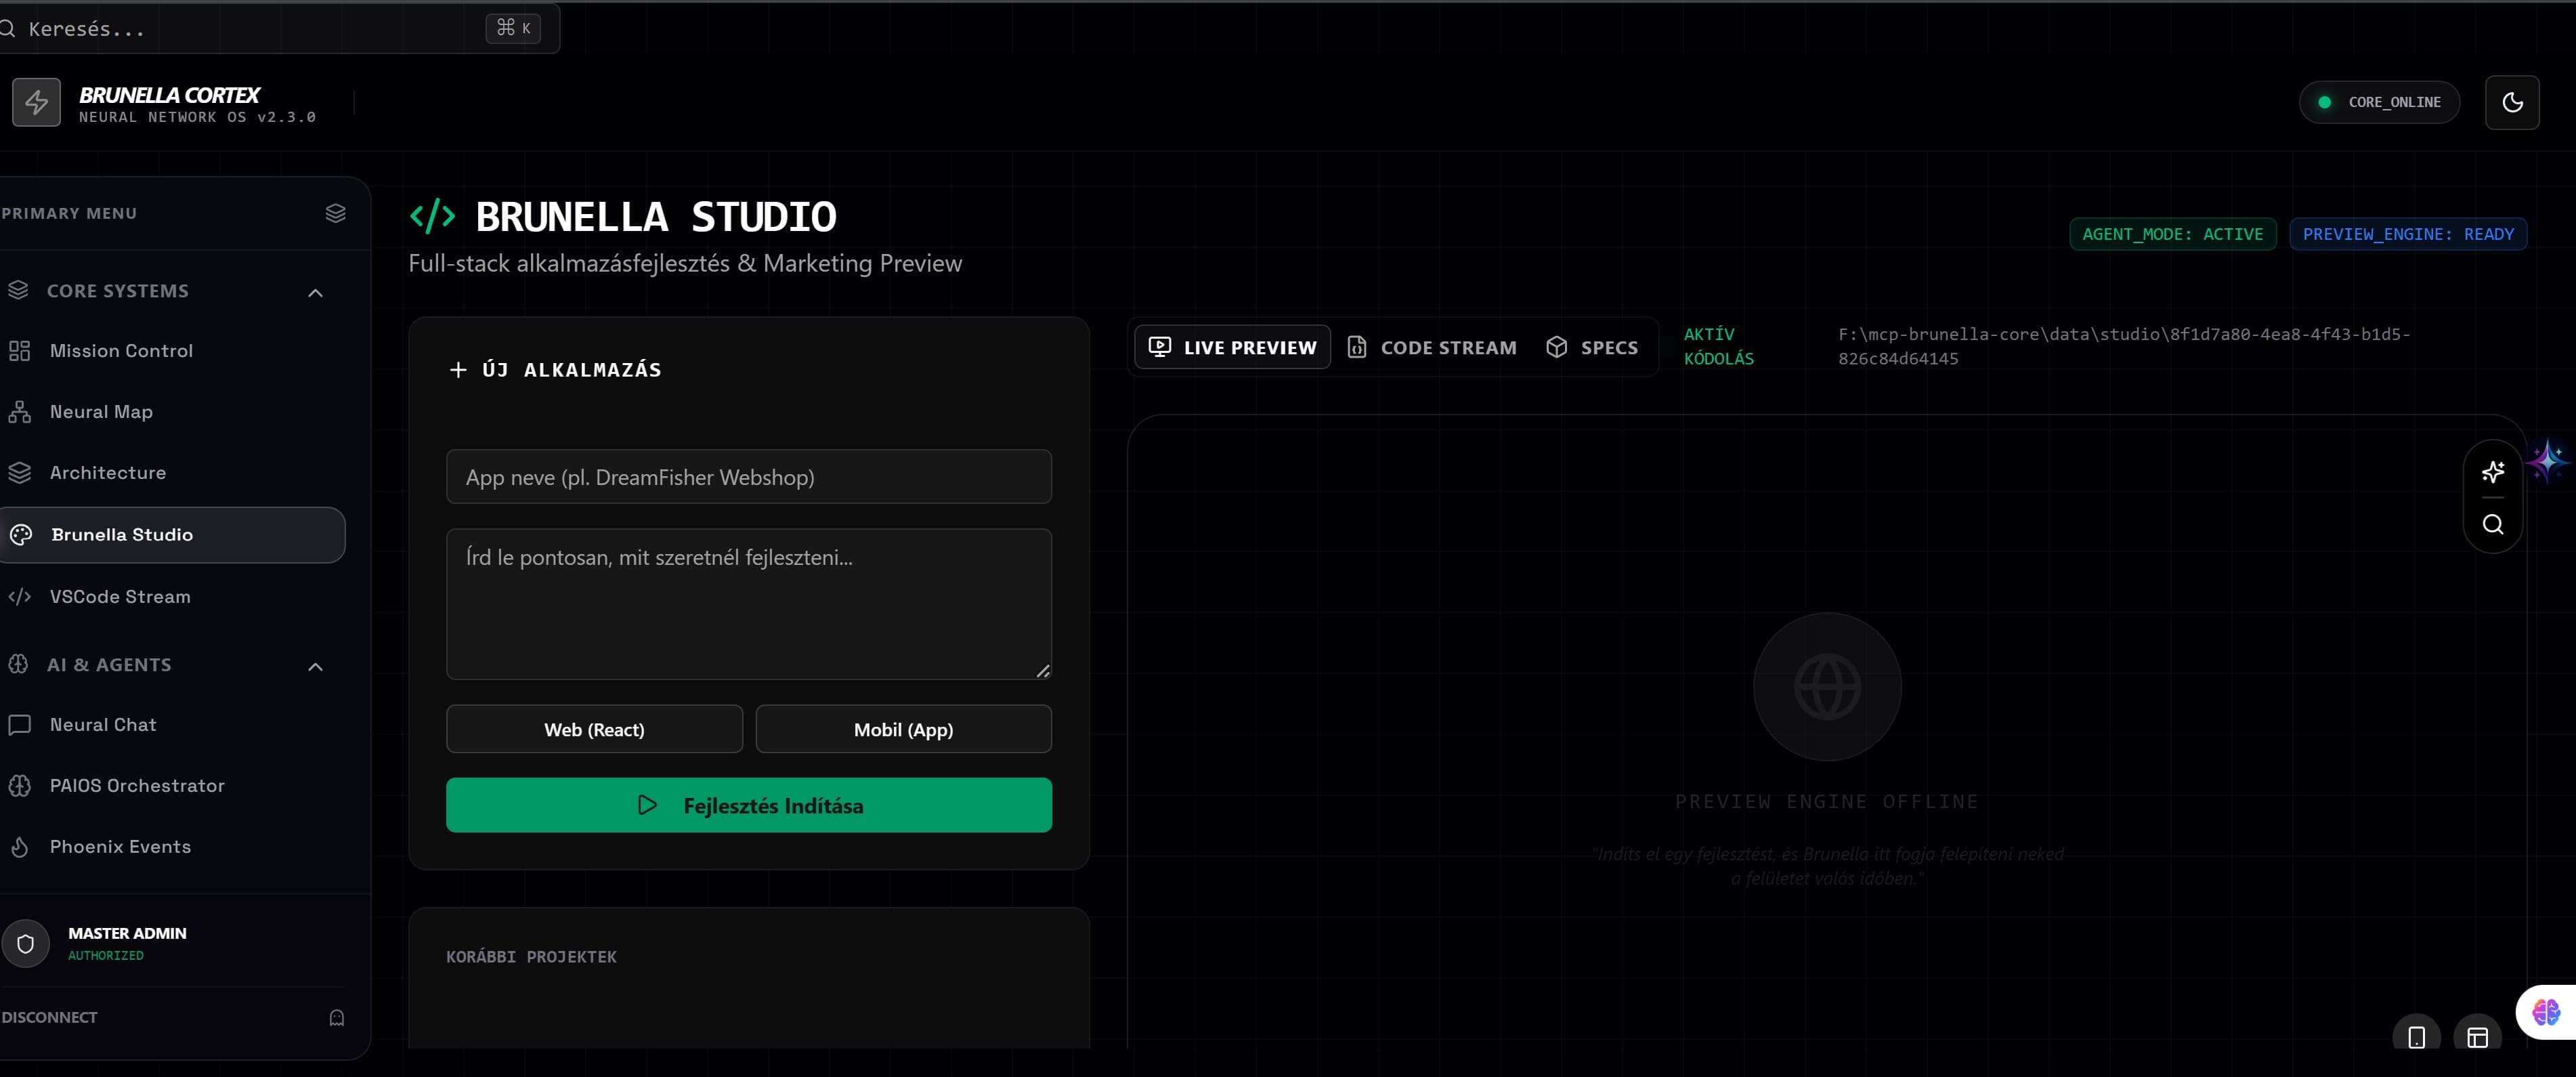Select Web (React) platform option
Image resolution: width=2576 pixels, height=1077 pixels.
click(594, 729)
